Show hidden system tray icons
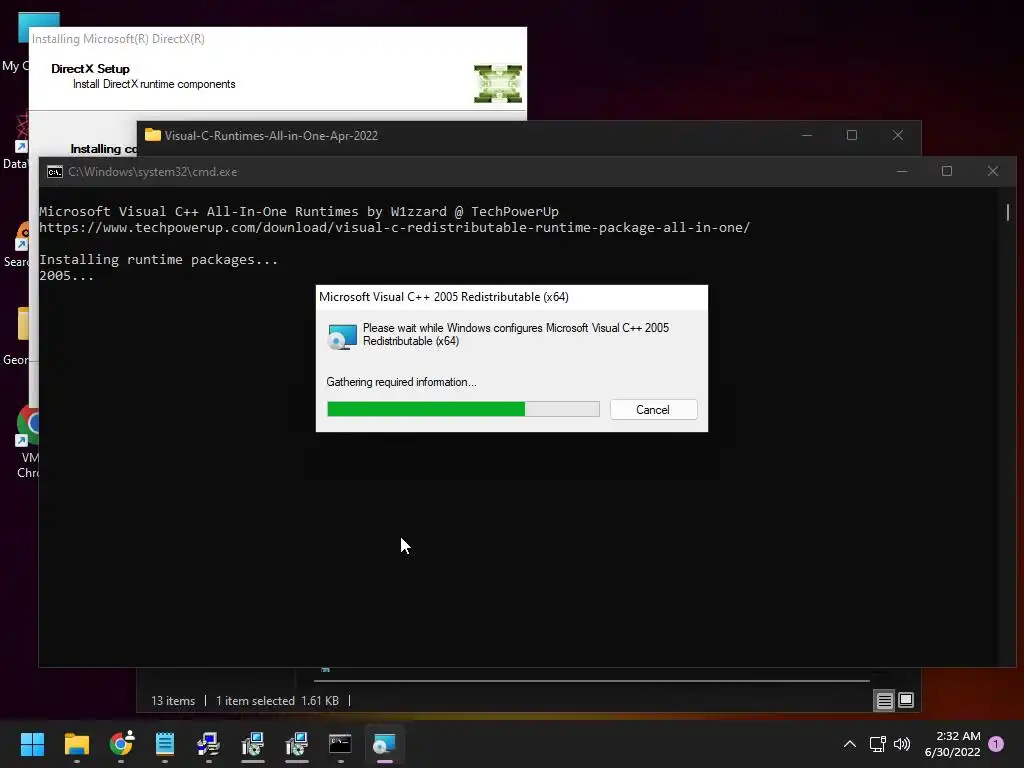This screenshot has height=768, width=1024. tap(850, 744)
